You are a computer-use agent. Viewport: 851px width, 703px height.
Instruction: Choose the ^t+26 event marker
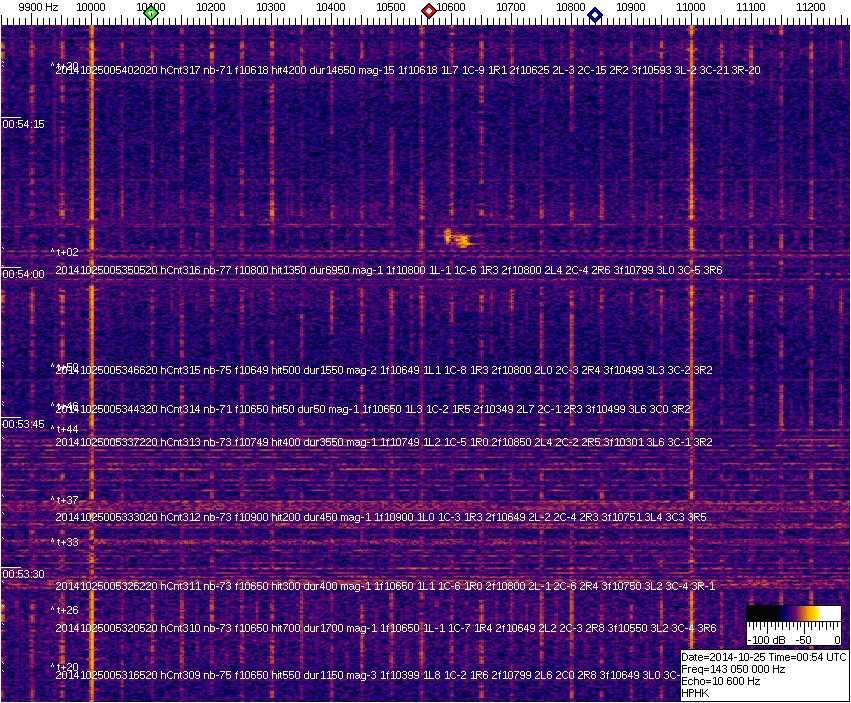[65, 610]
